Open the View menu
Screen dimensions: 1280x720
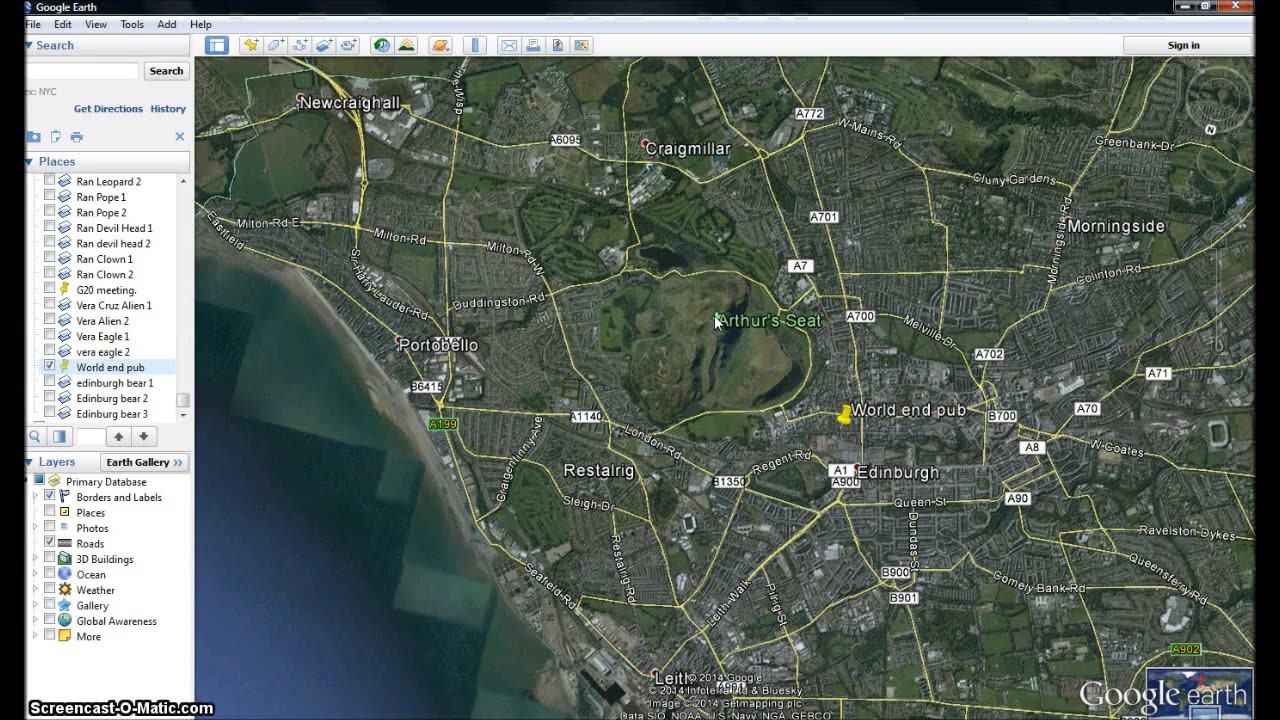click(96, 24)
